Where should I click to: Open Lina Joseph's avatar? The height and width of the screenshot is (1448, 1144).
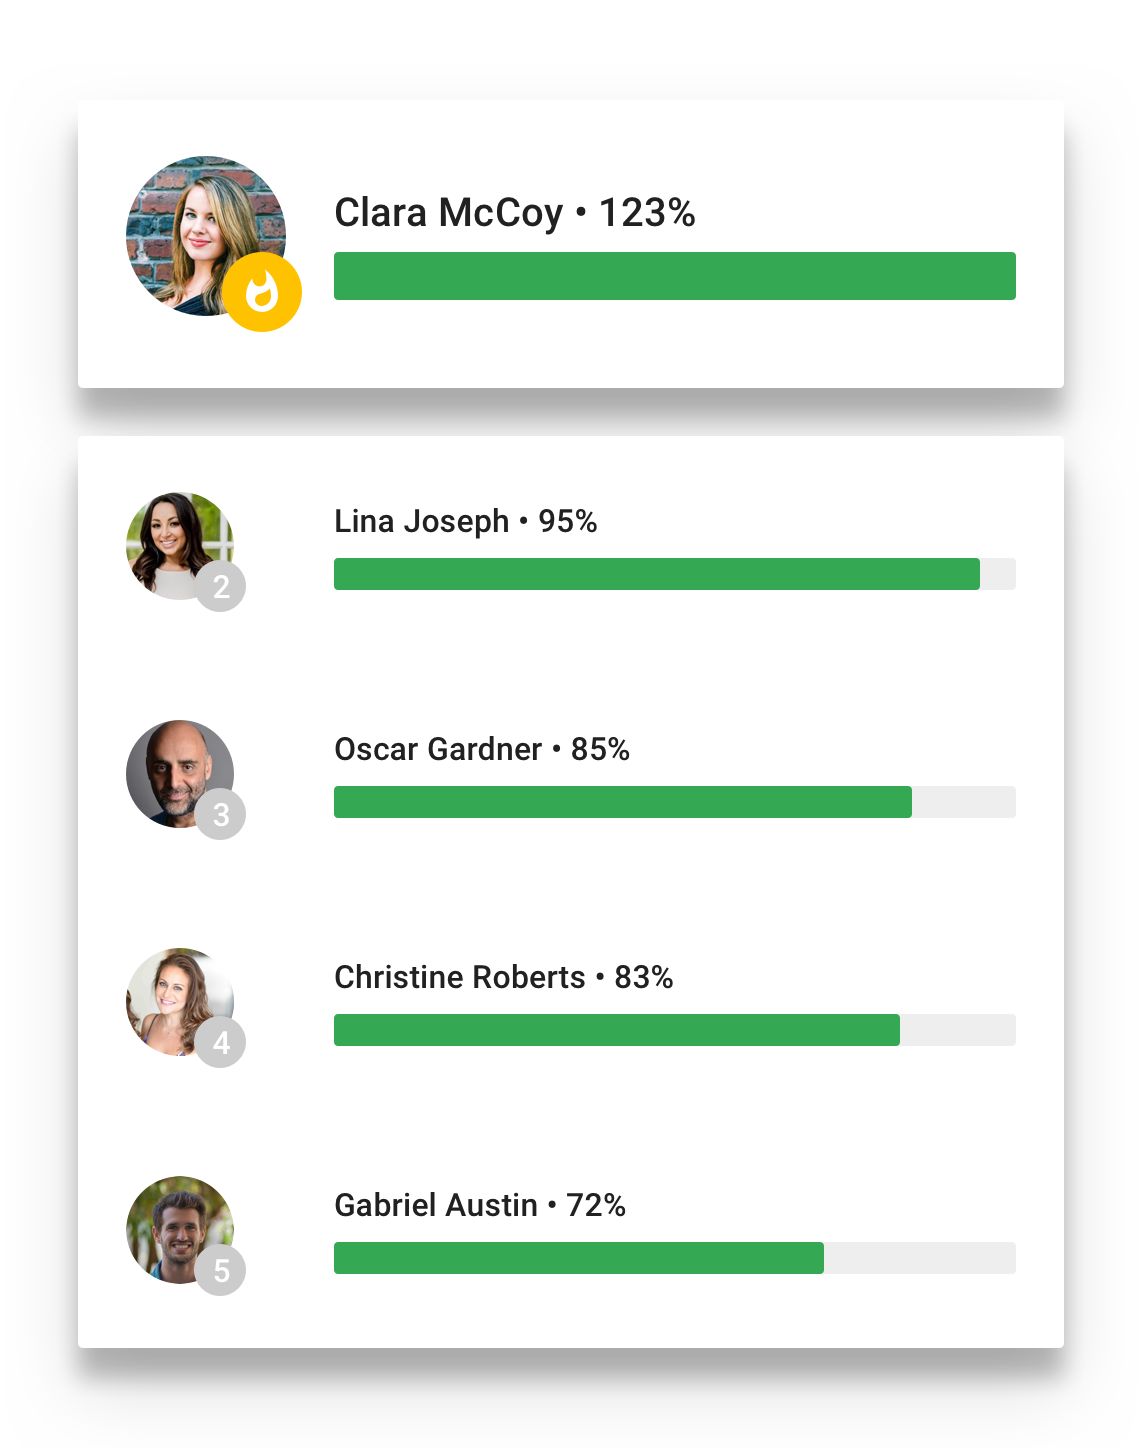(x=172, y=540)
